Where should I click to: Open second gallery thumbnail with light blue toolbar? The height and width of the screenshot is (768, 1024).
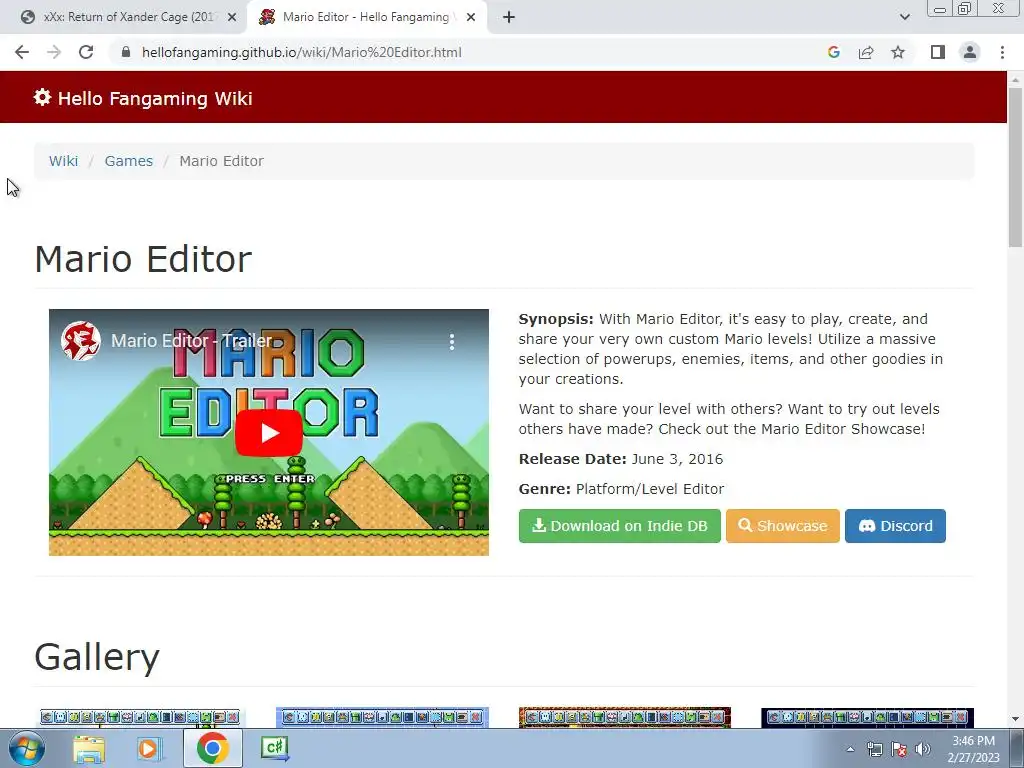coord(382,718)
